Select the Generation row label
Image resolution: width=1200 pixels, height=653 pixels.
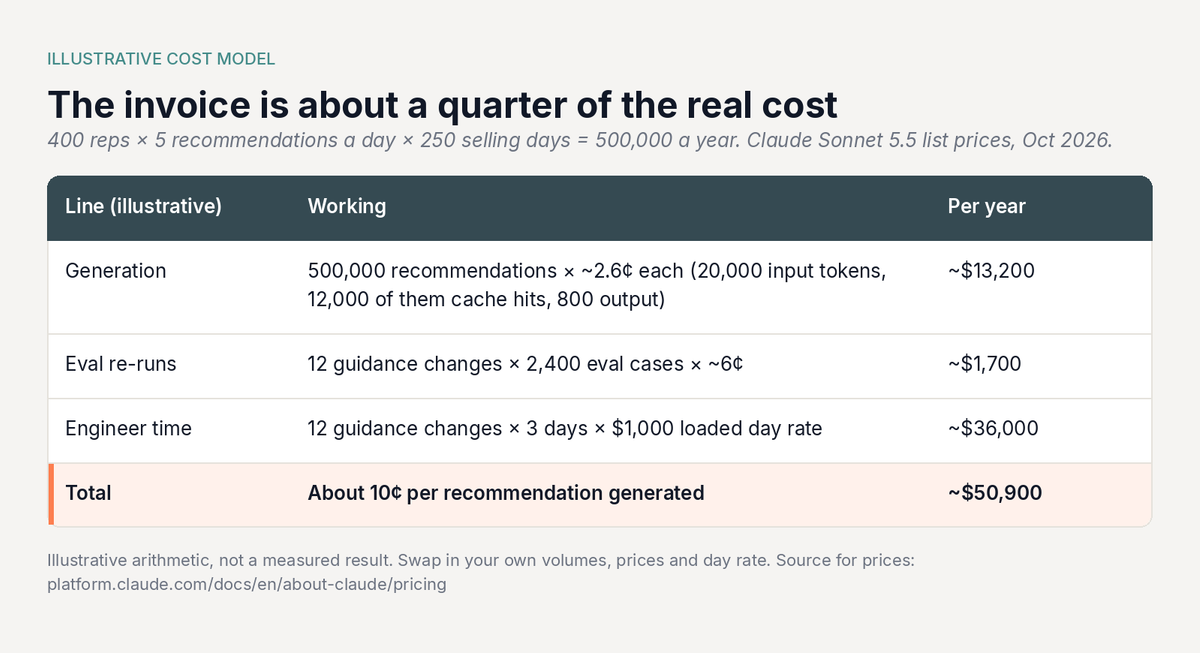pyautogui.click(x=116, y=271)
